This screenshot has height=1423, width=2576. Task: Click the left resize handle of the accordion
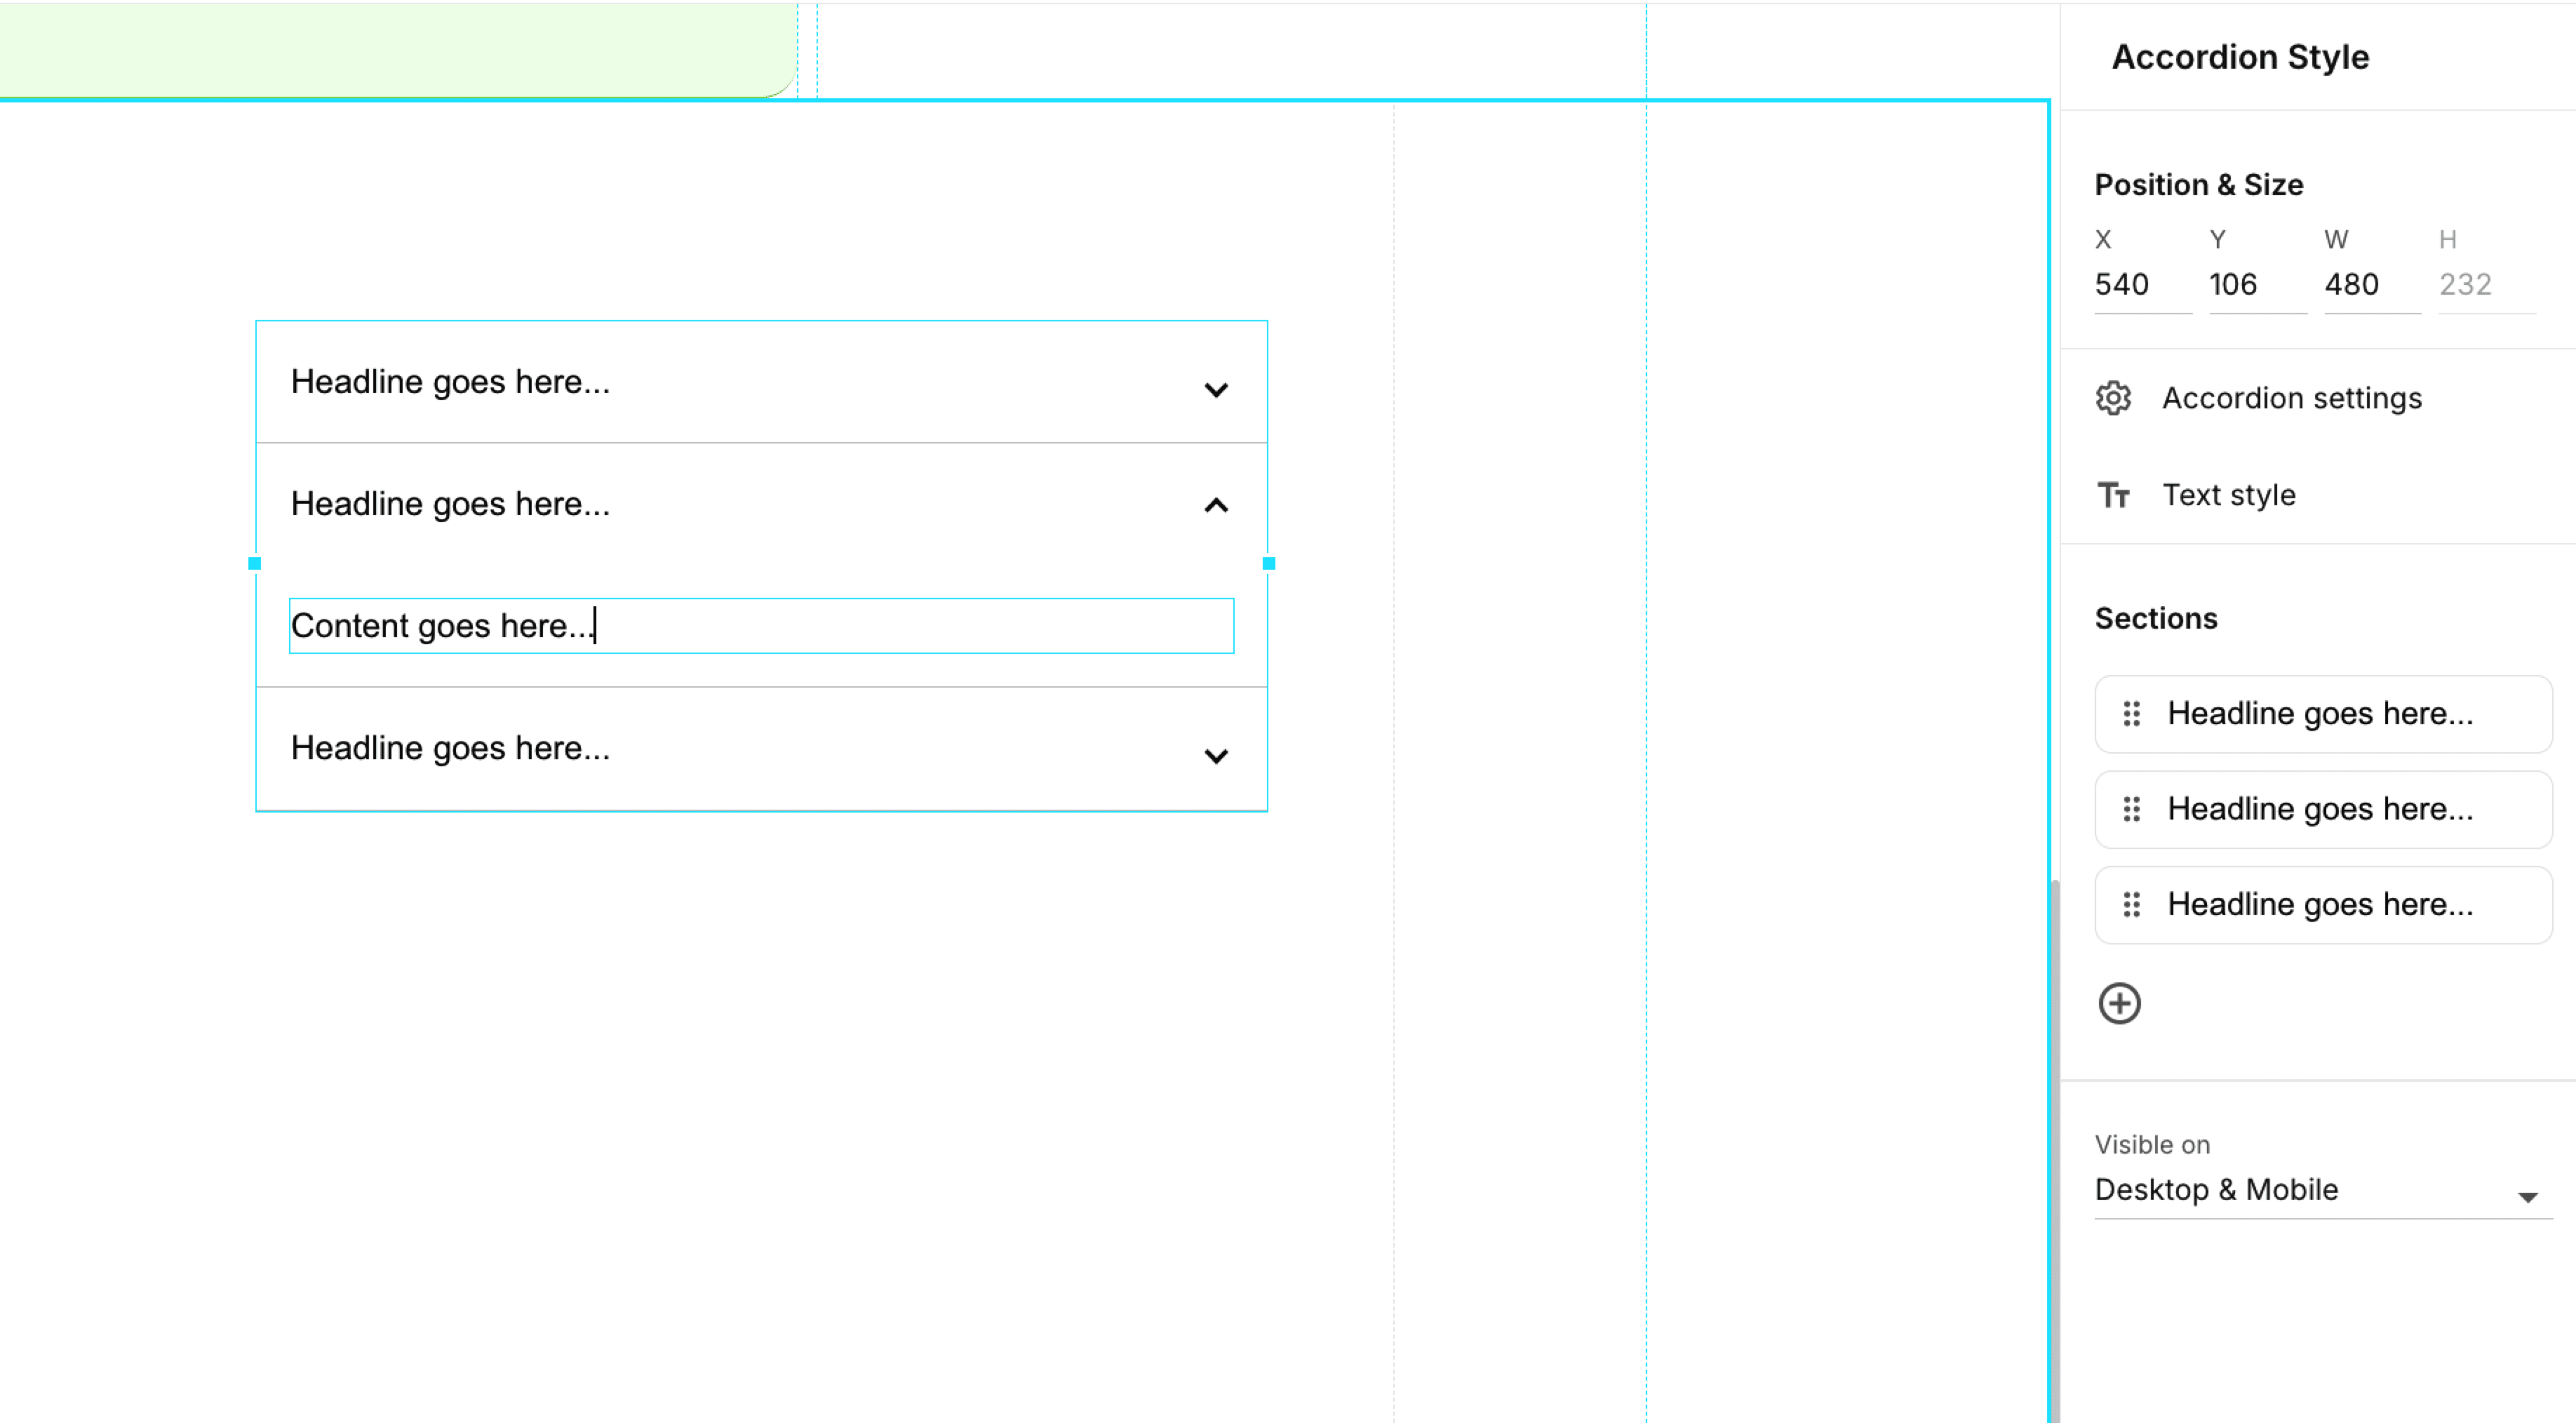coord(254,564)
